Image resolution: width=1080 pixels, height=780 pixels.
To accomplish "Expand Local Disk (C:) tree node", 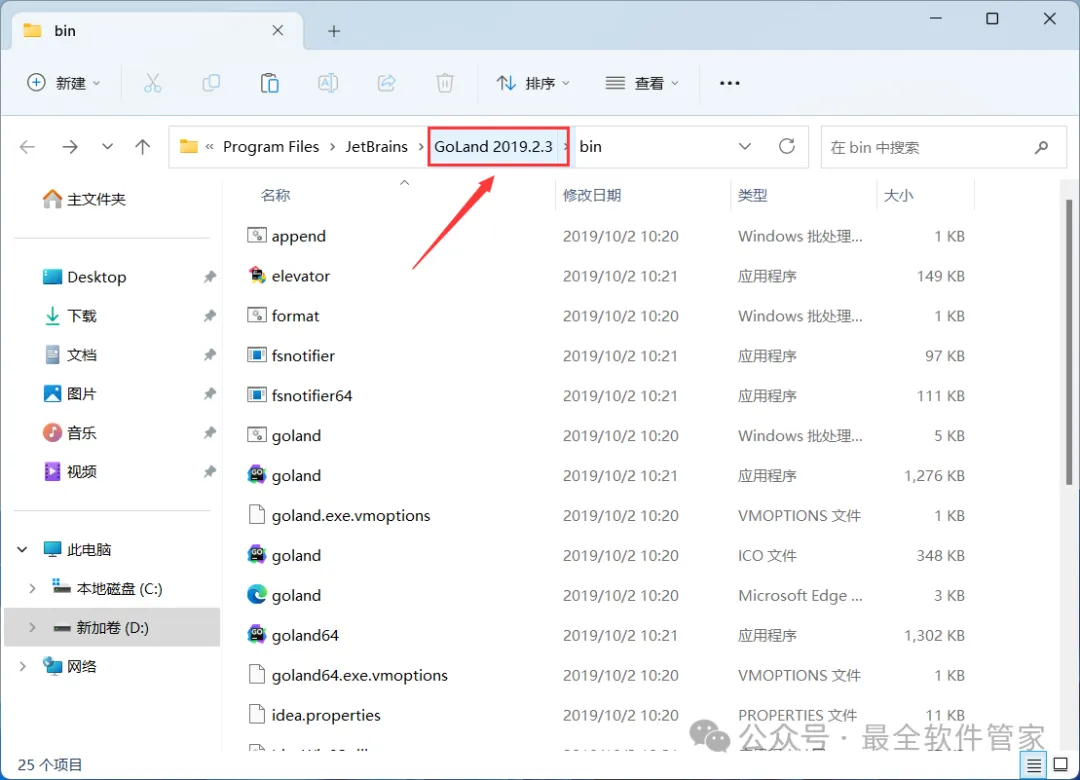I will pos(32,588).
